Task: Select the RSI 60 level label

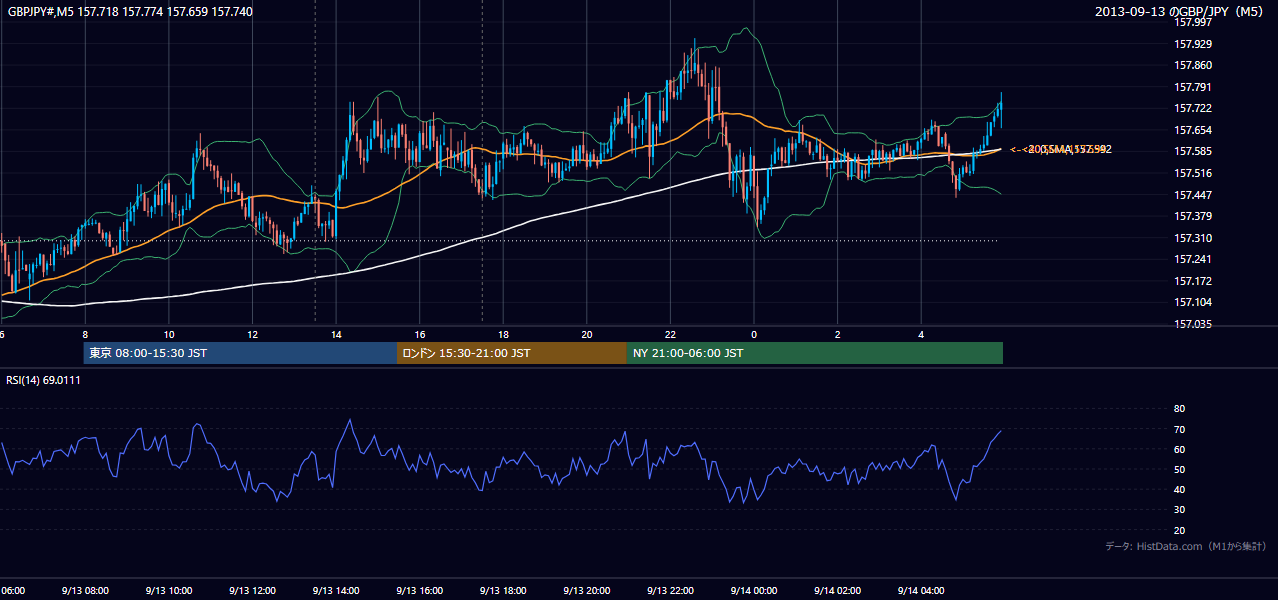Action: [1179, 449]
